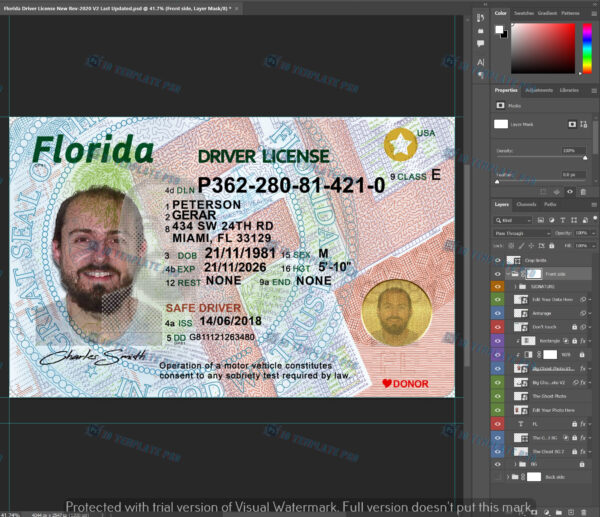600x517 pixels.
Task: Expand effects arrow on the FL layer
Action: pos(590,424)
